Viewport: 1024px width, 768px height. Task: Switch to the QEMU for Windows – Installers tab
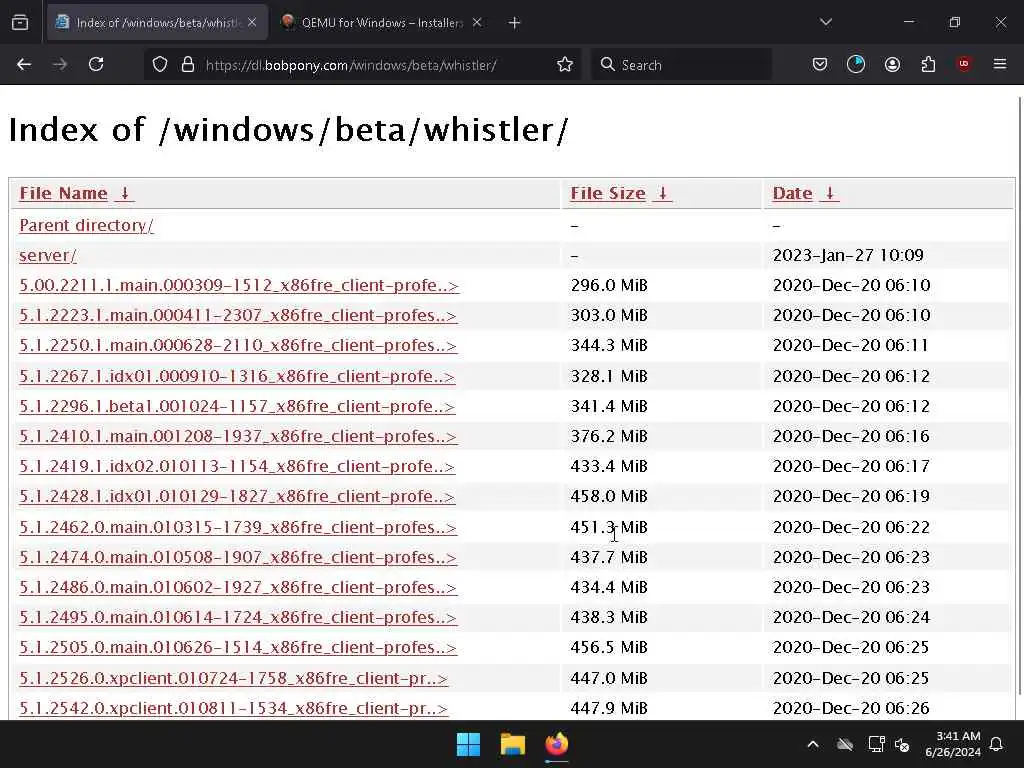coord(383,23)
